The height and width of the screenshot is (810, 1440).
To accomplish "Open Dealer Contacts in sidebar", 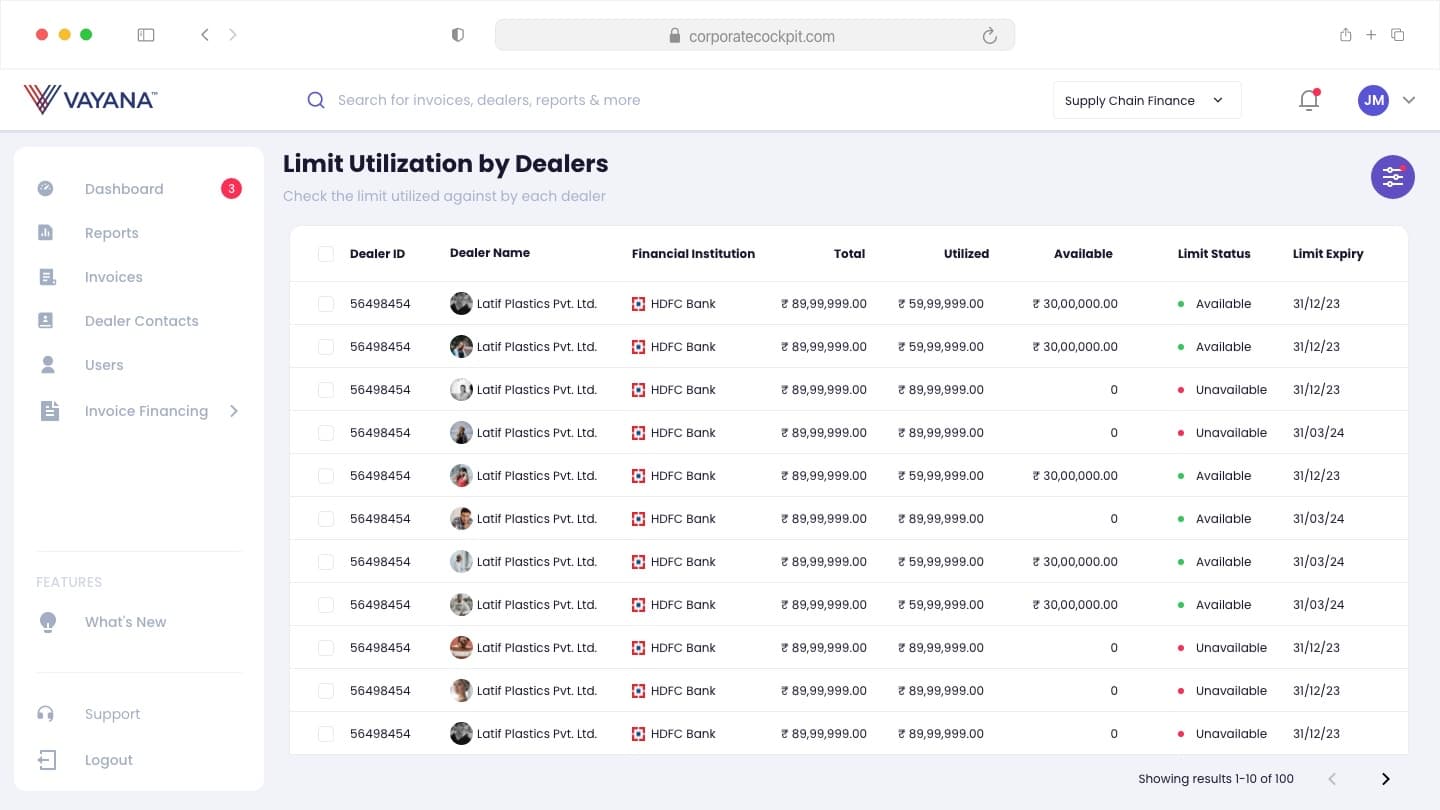I will pyautogui.click(x=141, y=321).
